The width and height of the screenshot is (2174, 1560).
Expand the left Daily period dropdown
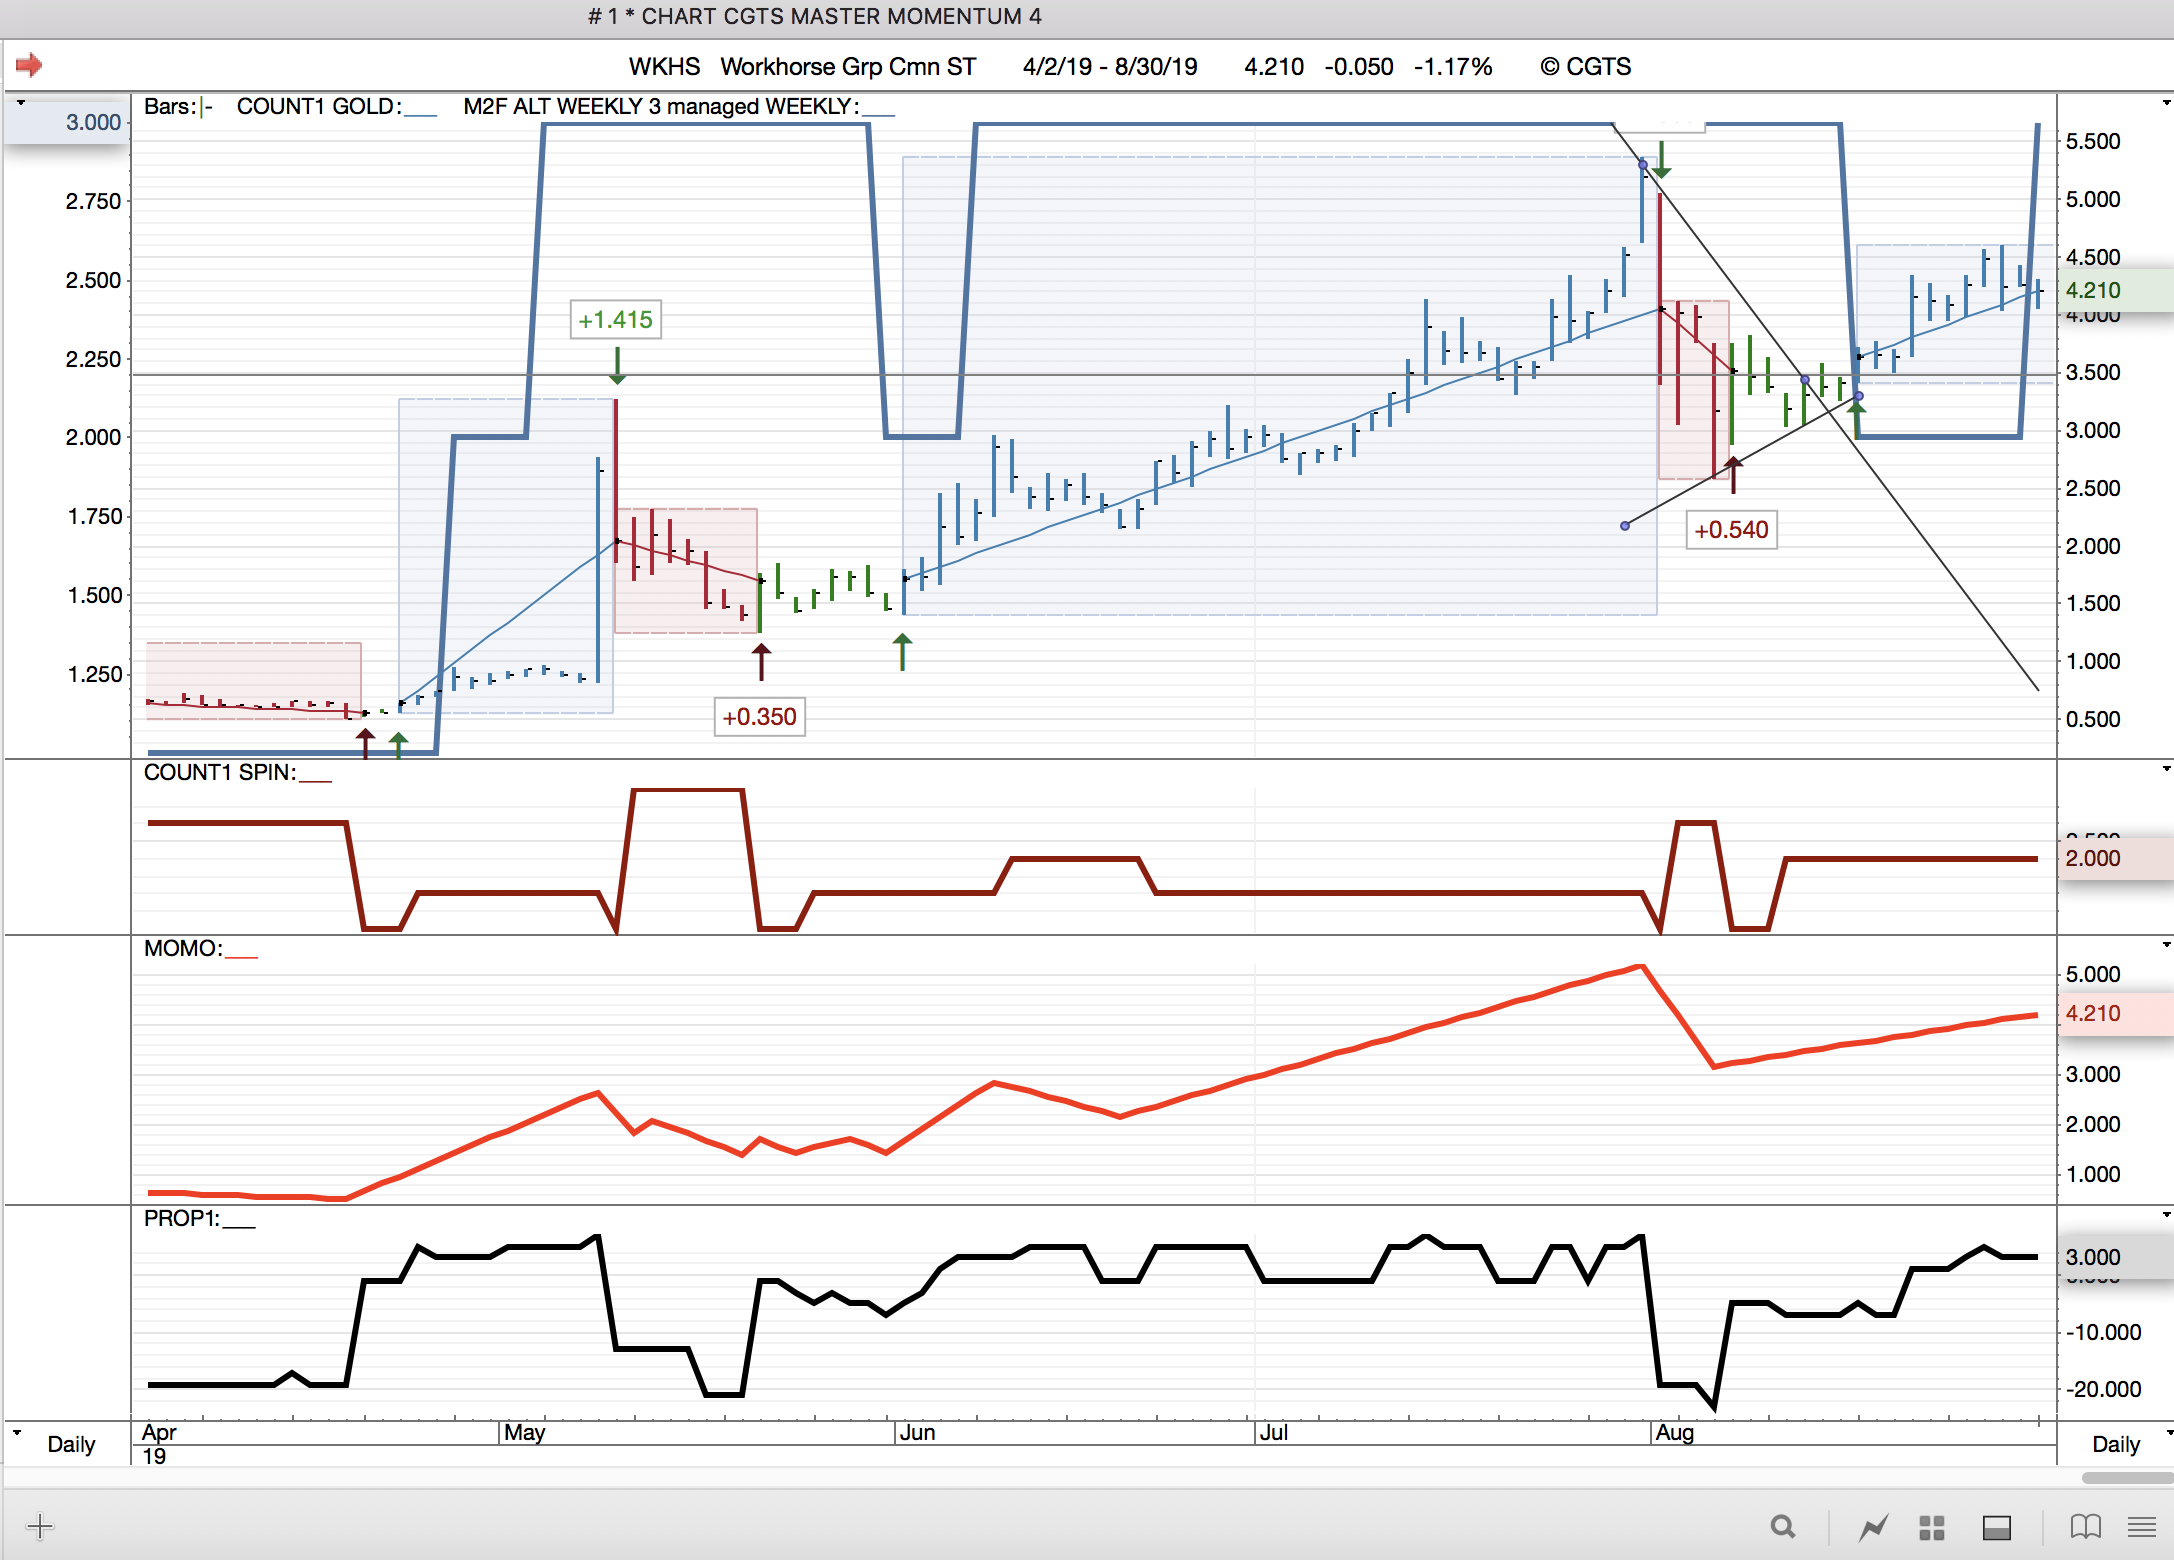17,1432
